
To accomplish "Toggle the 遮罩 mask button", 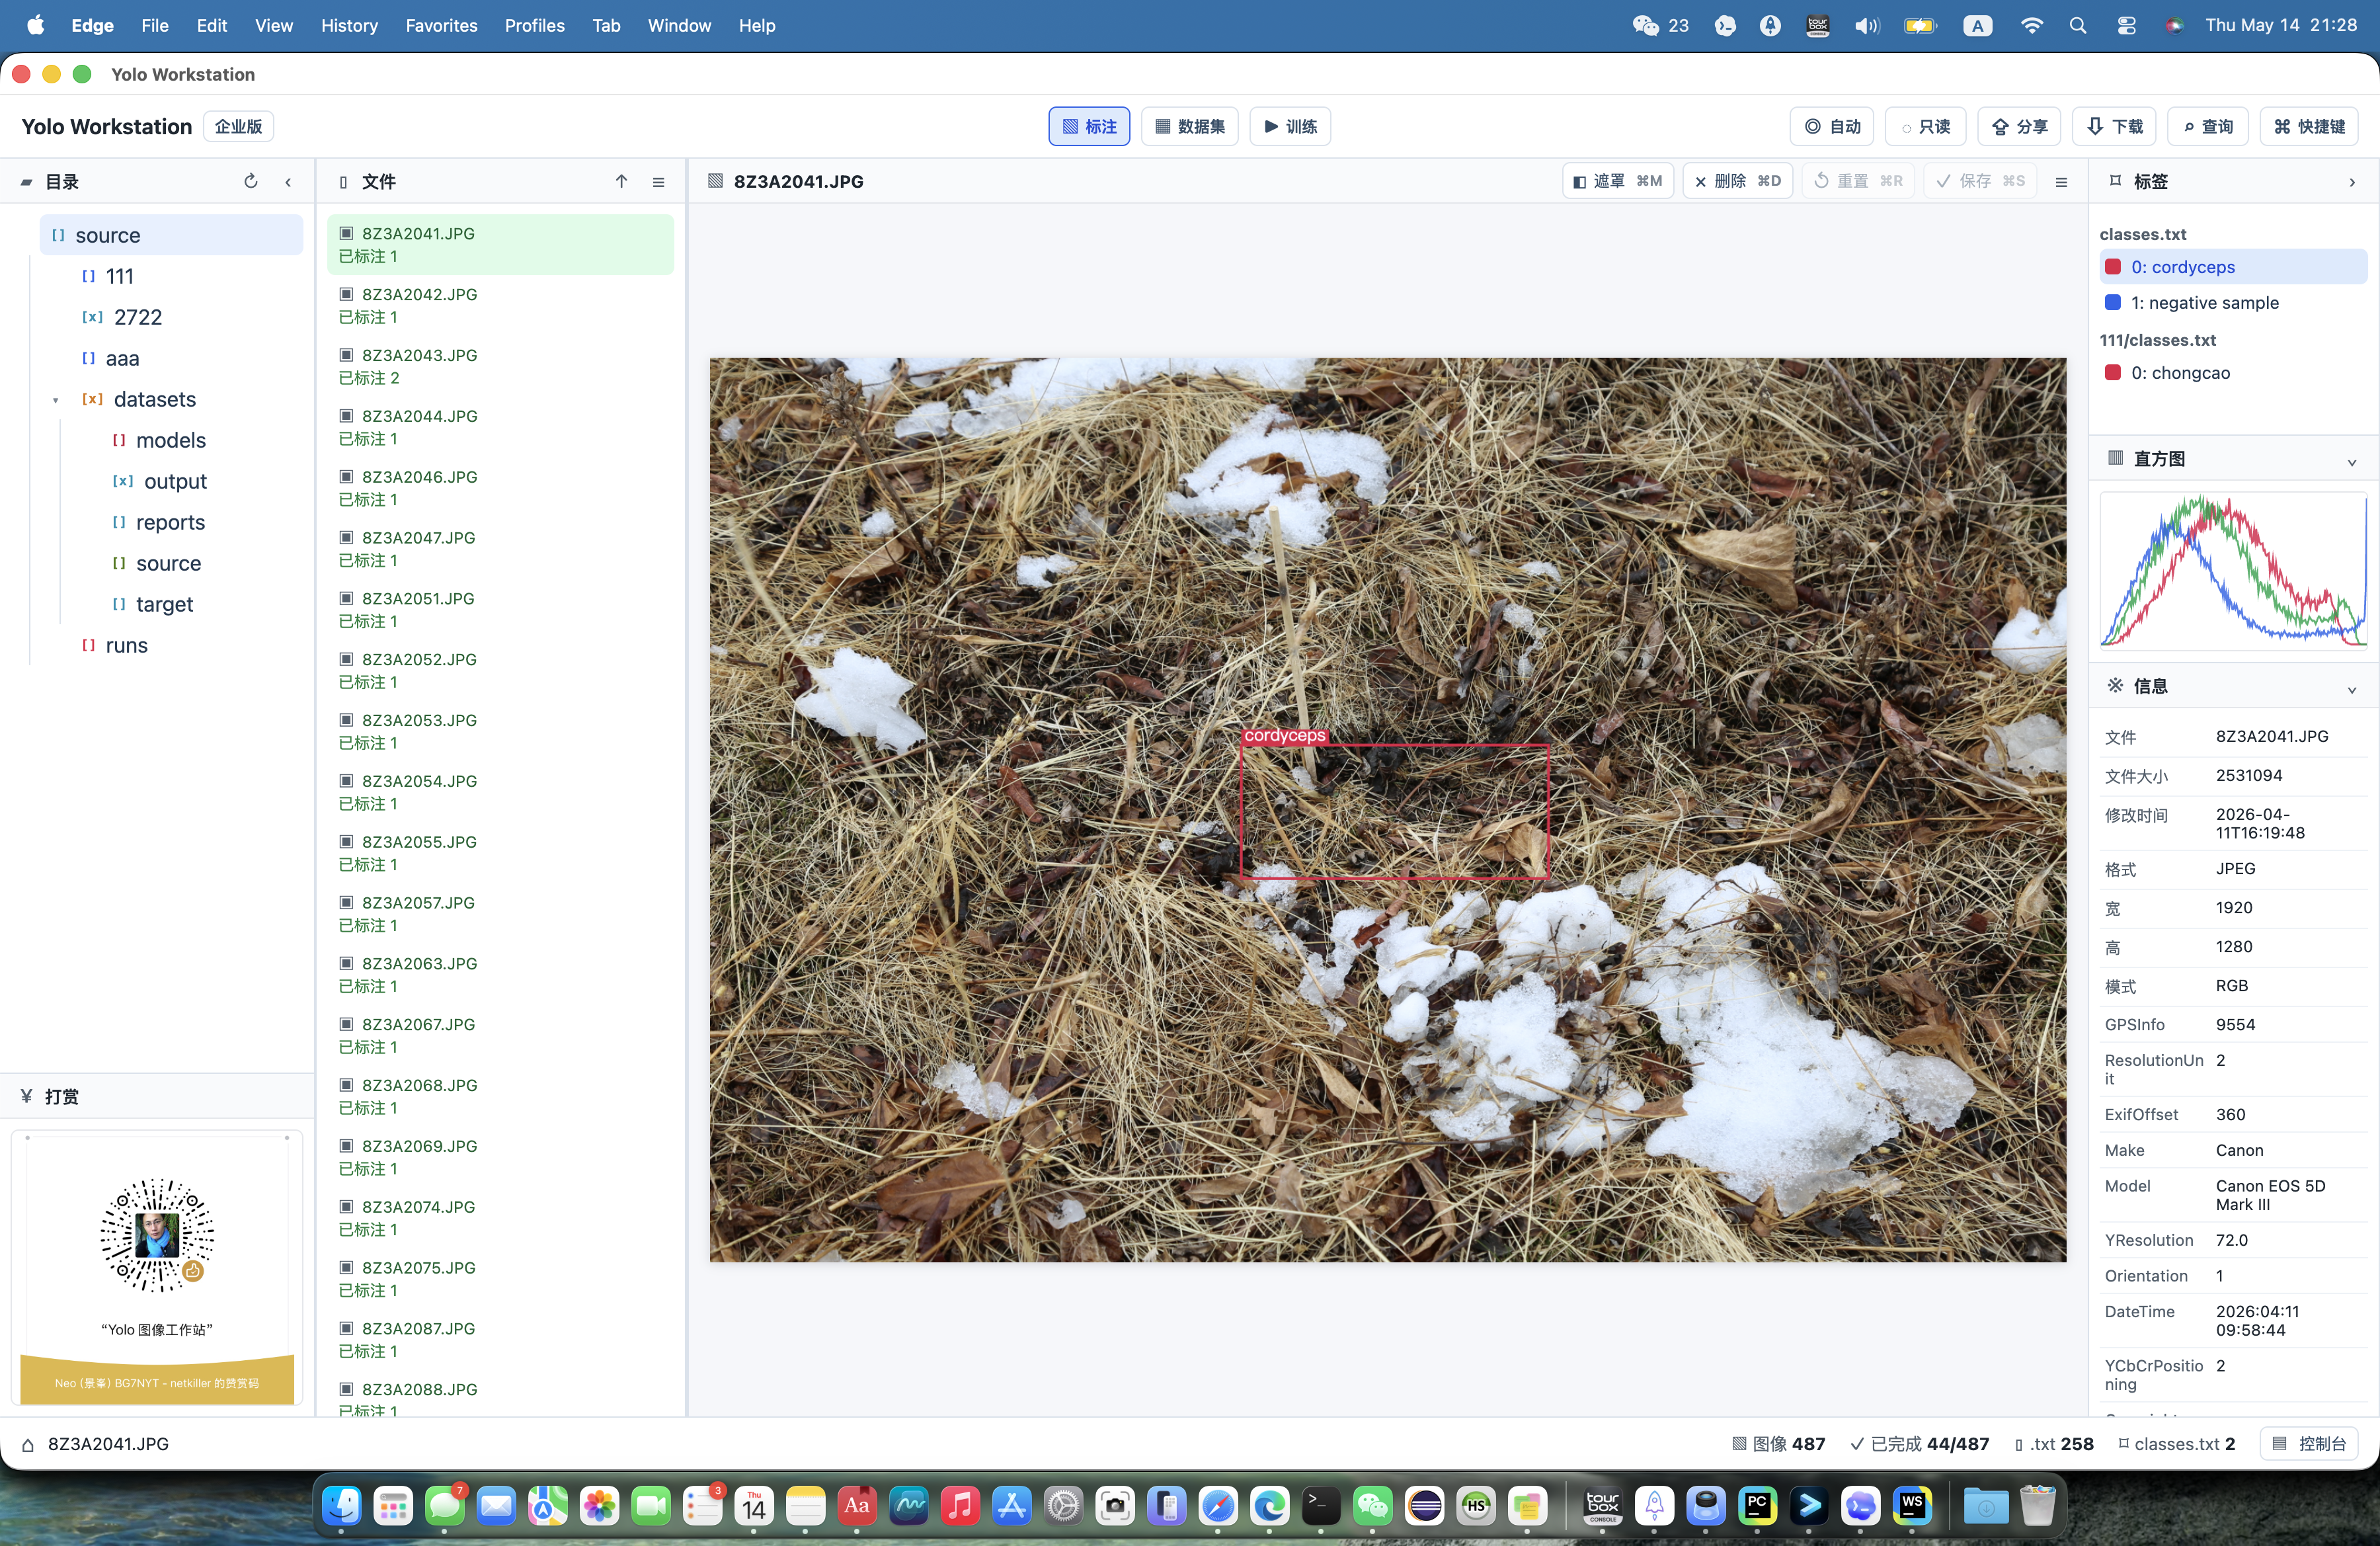I will pos(1617,181).
